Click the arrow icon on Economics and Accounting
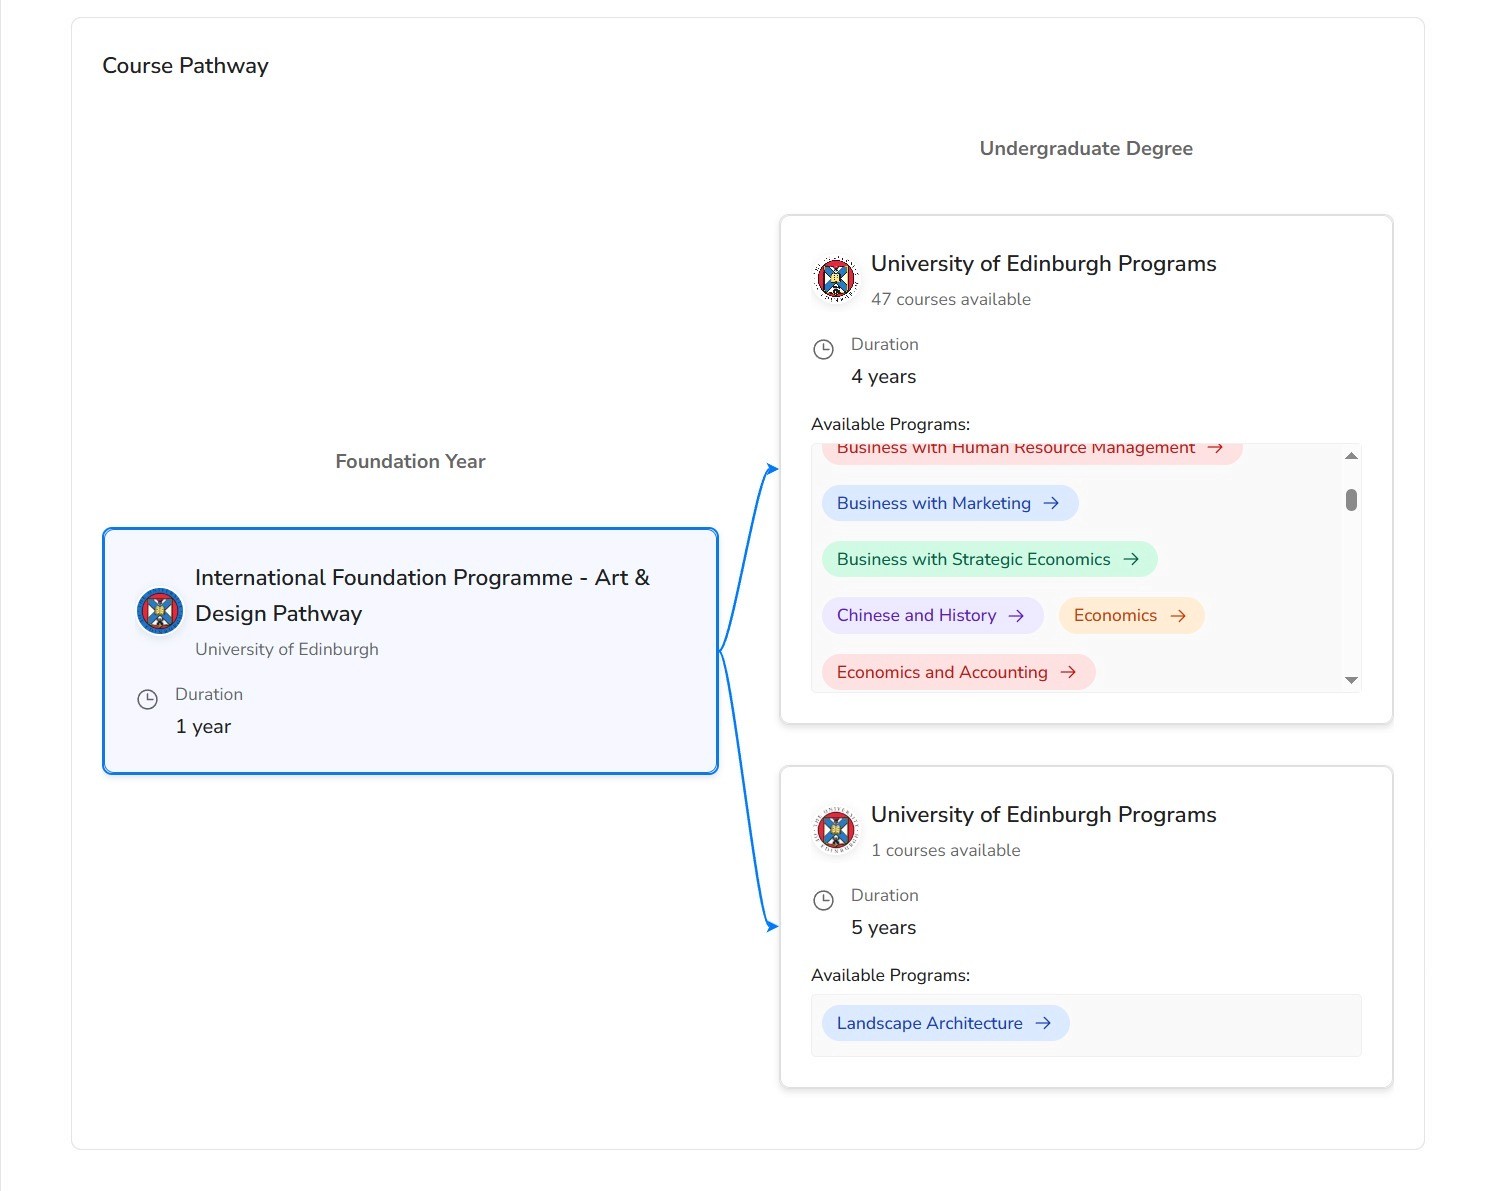Screen dimensions: 1485x1191 click(1068, 672)
